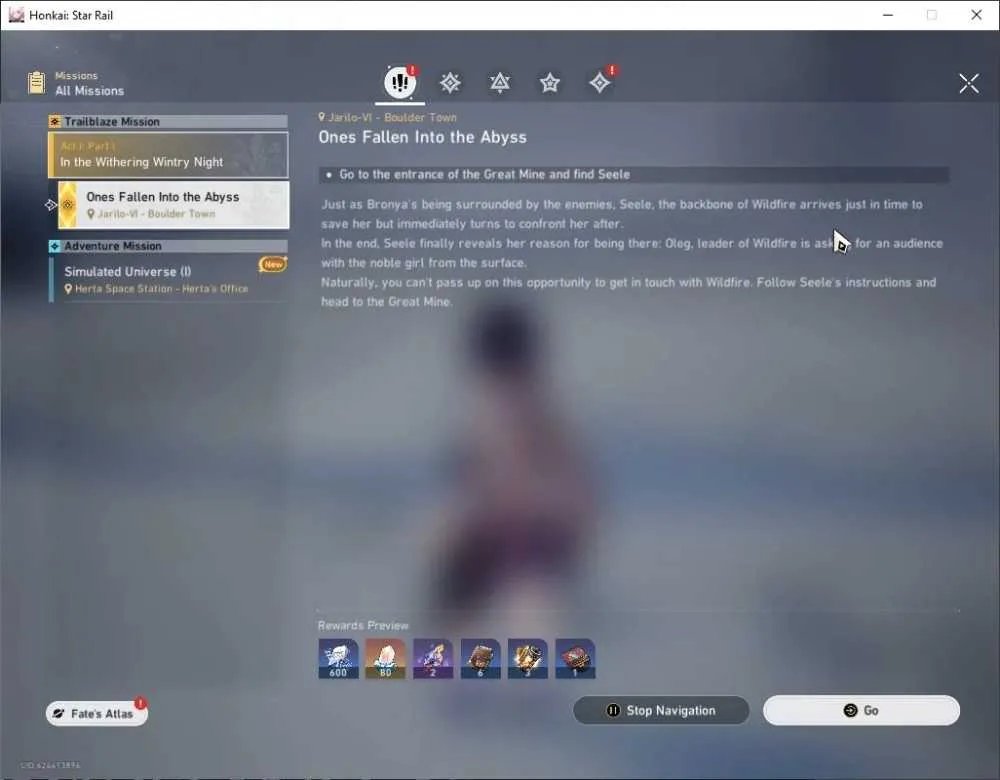
Task: Select the All Missions exclamation tab icon
Action: pyautogui.click(x=400, y=82)
